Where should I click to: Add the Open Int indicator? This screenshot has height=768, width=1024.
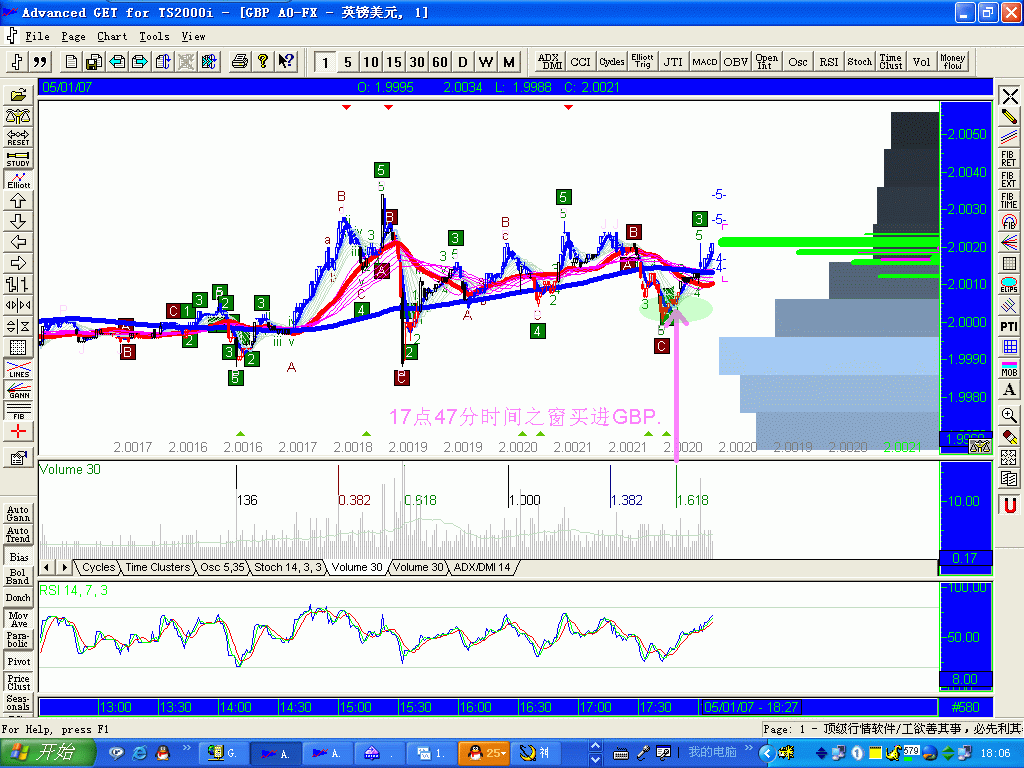coord(766,62)
